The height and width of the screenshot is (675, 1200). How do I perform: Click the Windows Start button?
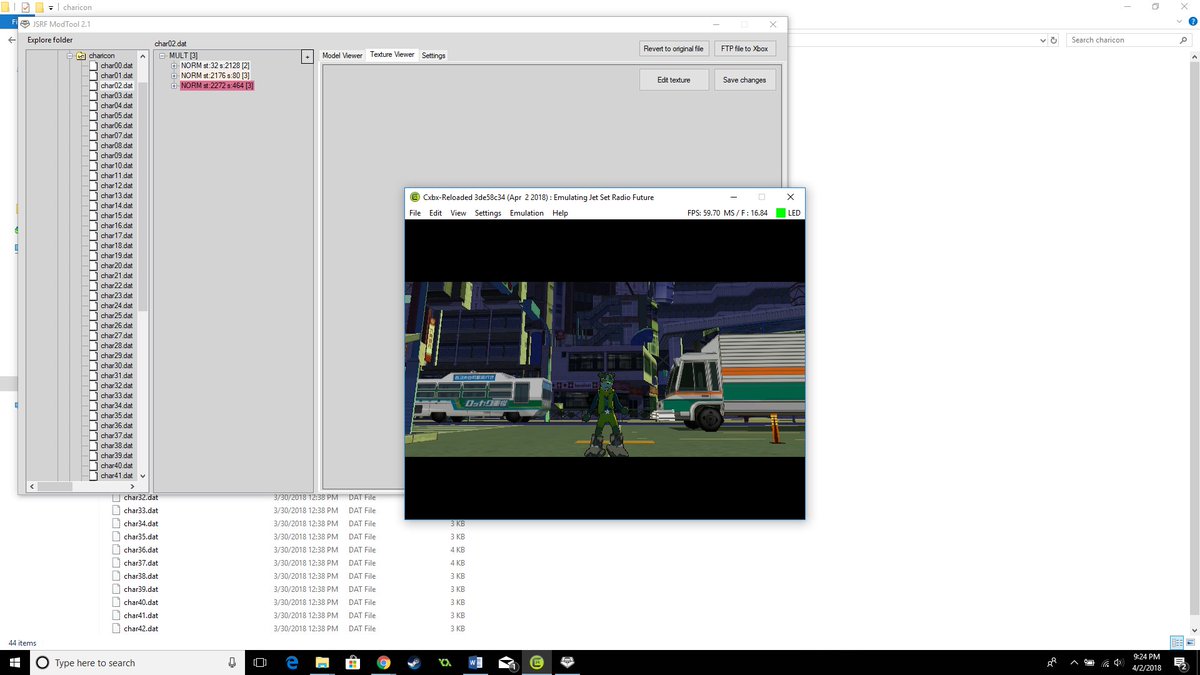coord(14,662)
